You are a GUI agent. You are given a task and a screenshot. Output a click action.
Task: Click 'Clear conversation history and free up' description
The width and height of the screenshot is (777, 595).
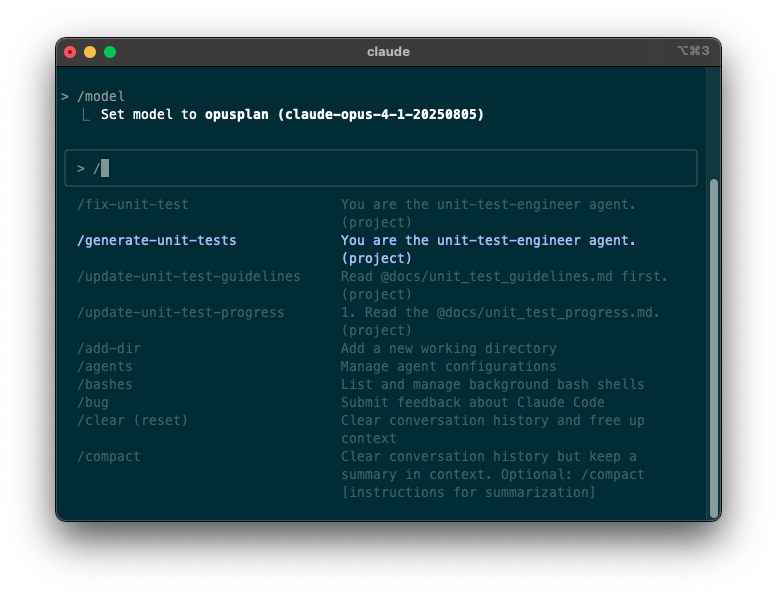click(x=493, y=421)
